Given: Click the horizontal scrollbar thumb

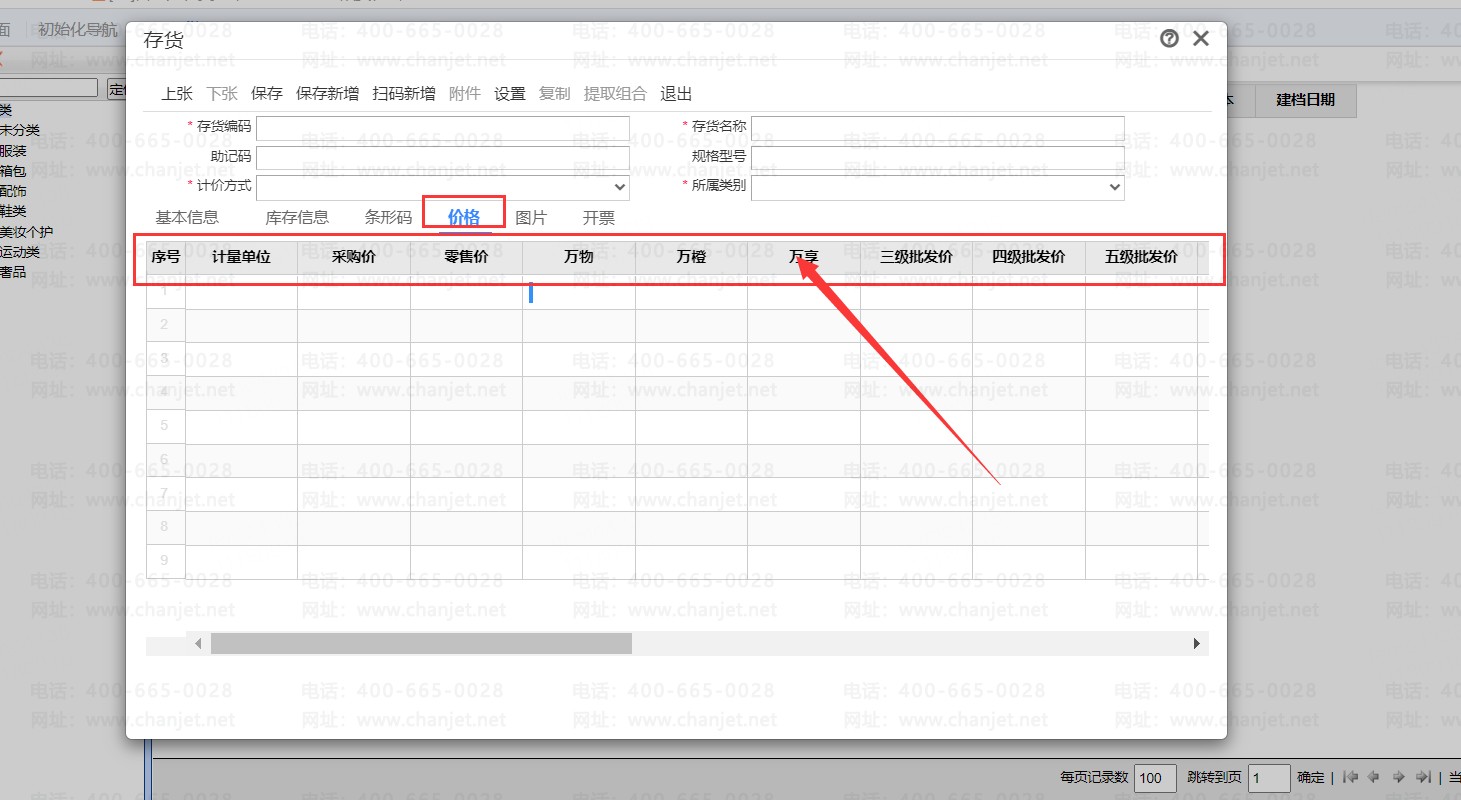Looking at the screenshot, I should click(x=421, y=644).
